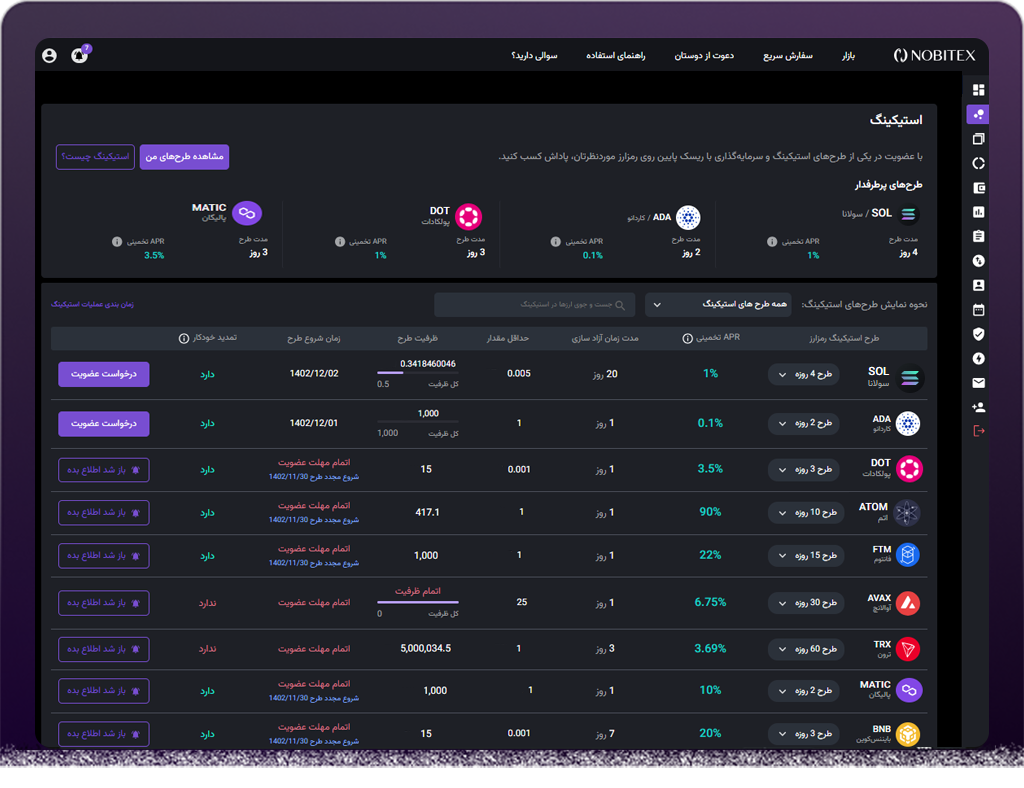The height and width of the screenshot is (788, 1024).
Task: Expand DOT row plan dropdown طرح 3 روزه
Action: pos(803,469)
